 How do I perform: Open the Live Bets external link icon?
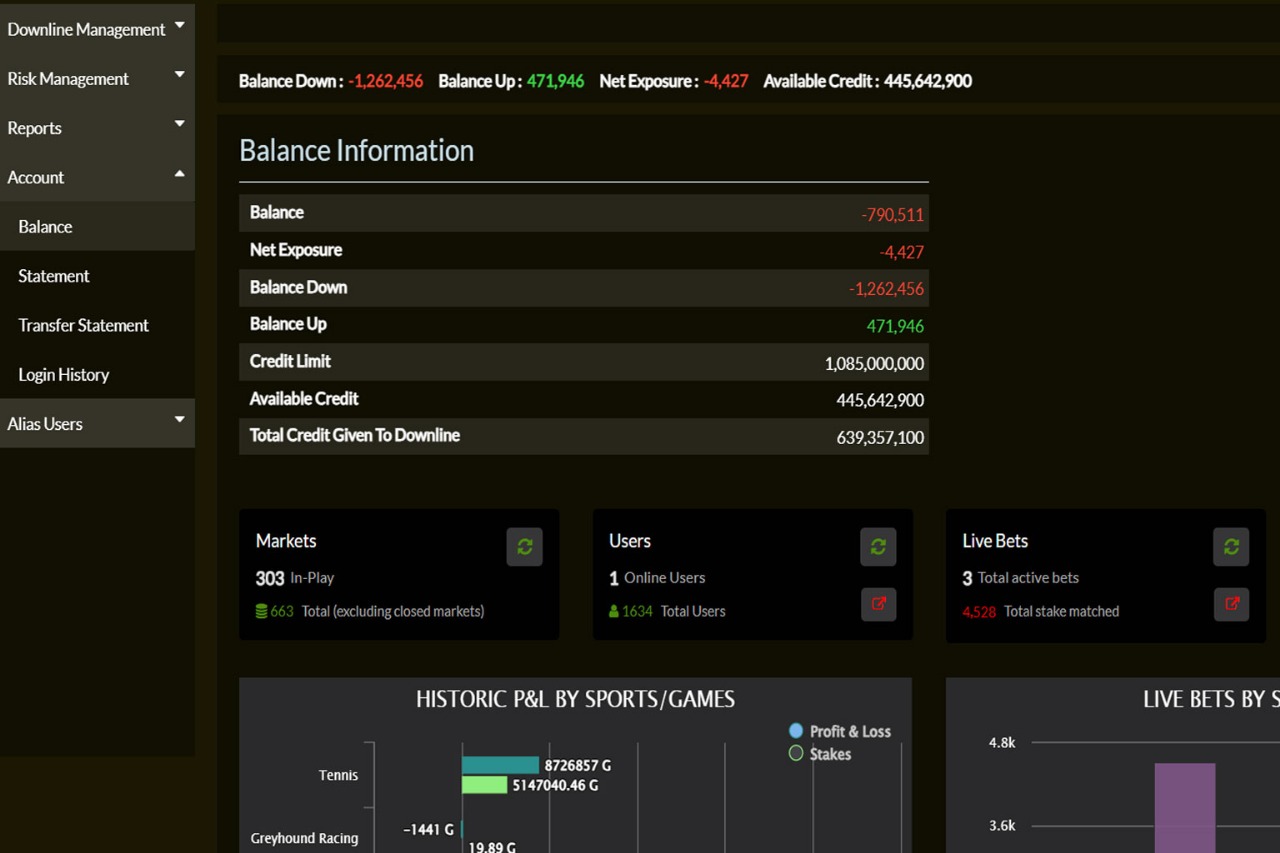pos(1230,604)
